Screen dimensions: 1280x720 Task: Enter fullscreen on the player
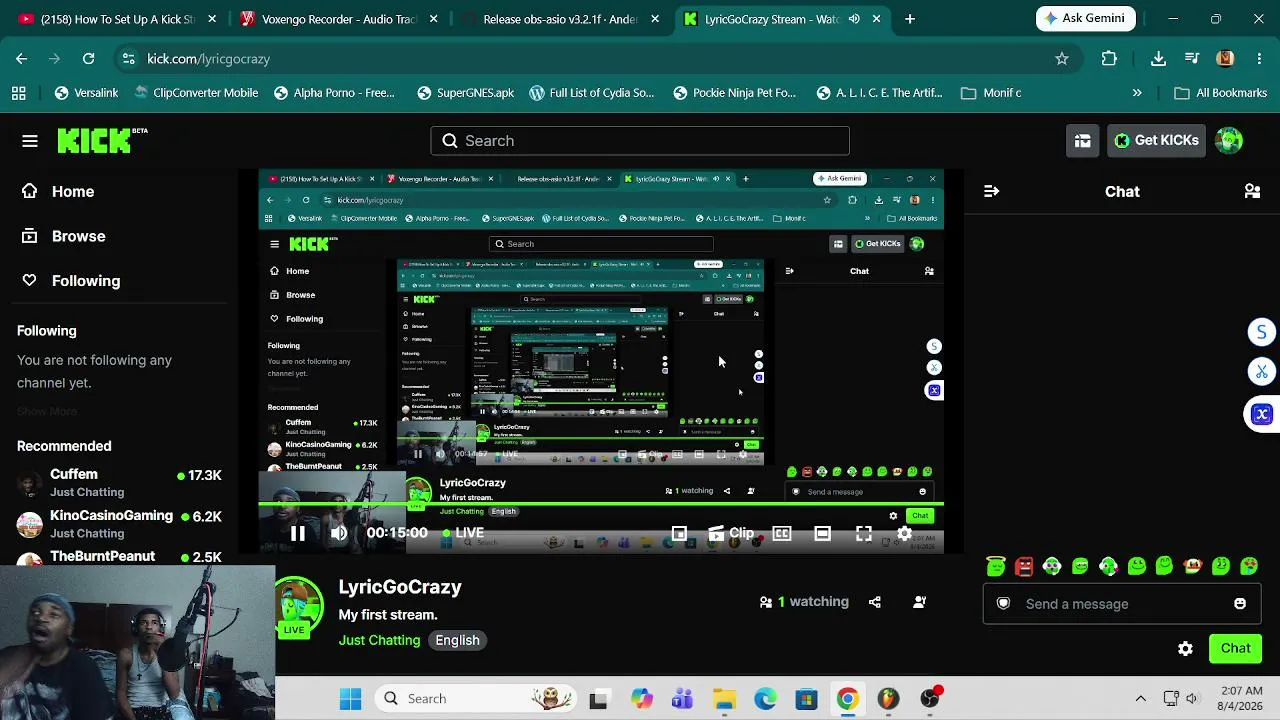pos(864,533)
